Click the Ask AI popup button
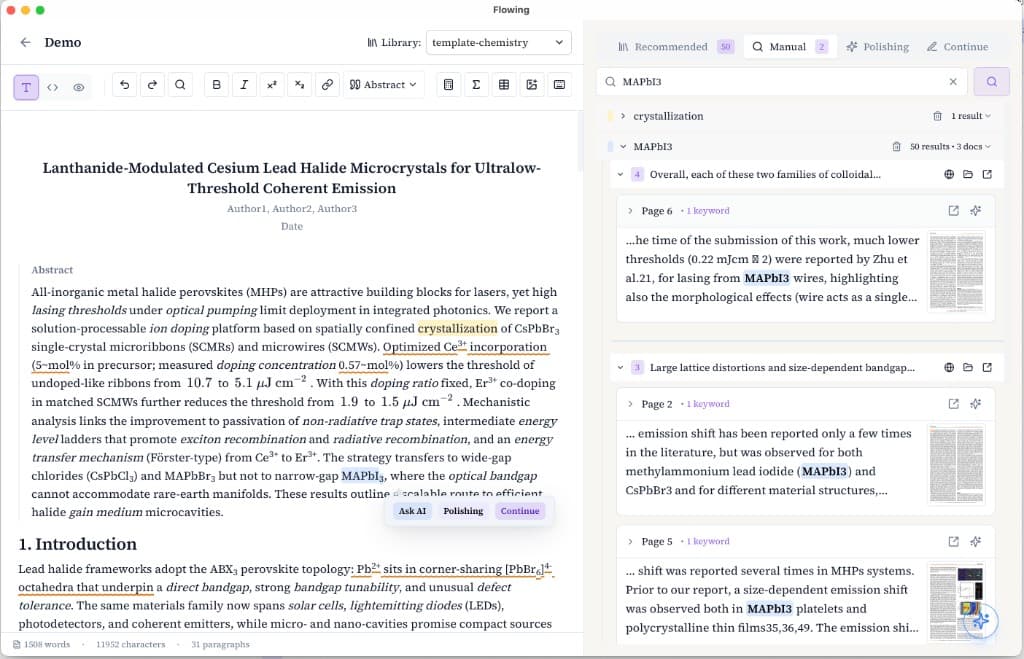Screen dimensions: 1024x659 click(x=412, y=511)
